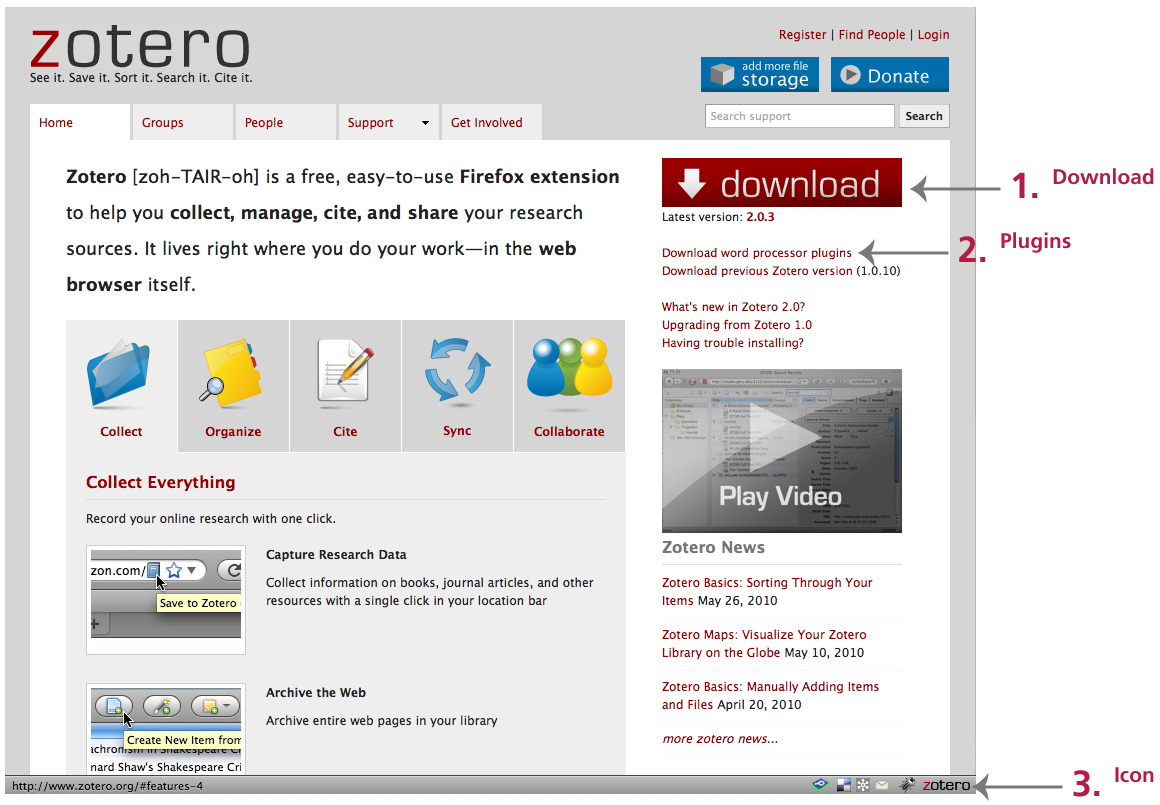Select the snowflake add-on icon in status bar
The height and width of the screenshot is (805, 1160).
tap(863, 784)
